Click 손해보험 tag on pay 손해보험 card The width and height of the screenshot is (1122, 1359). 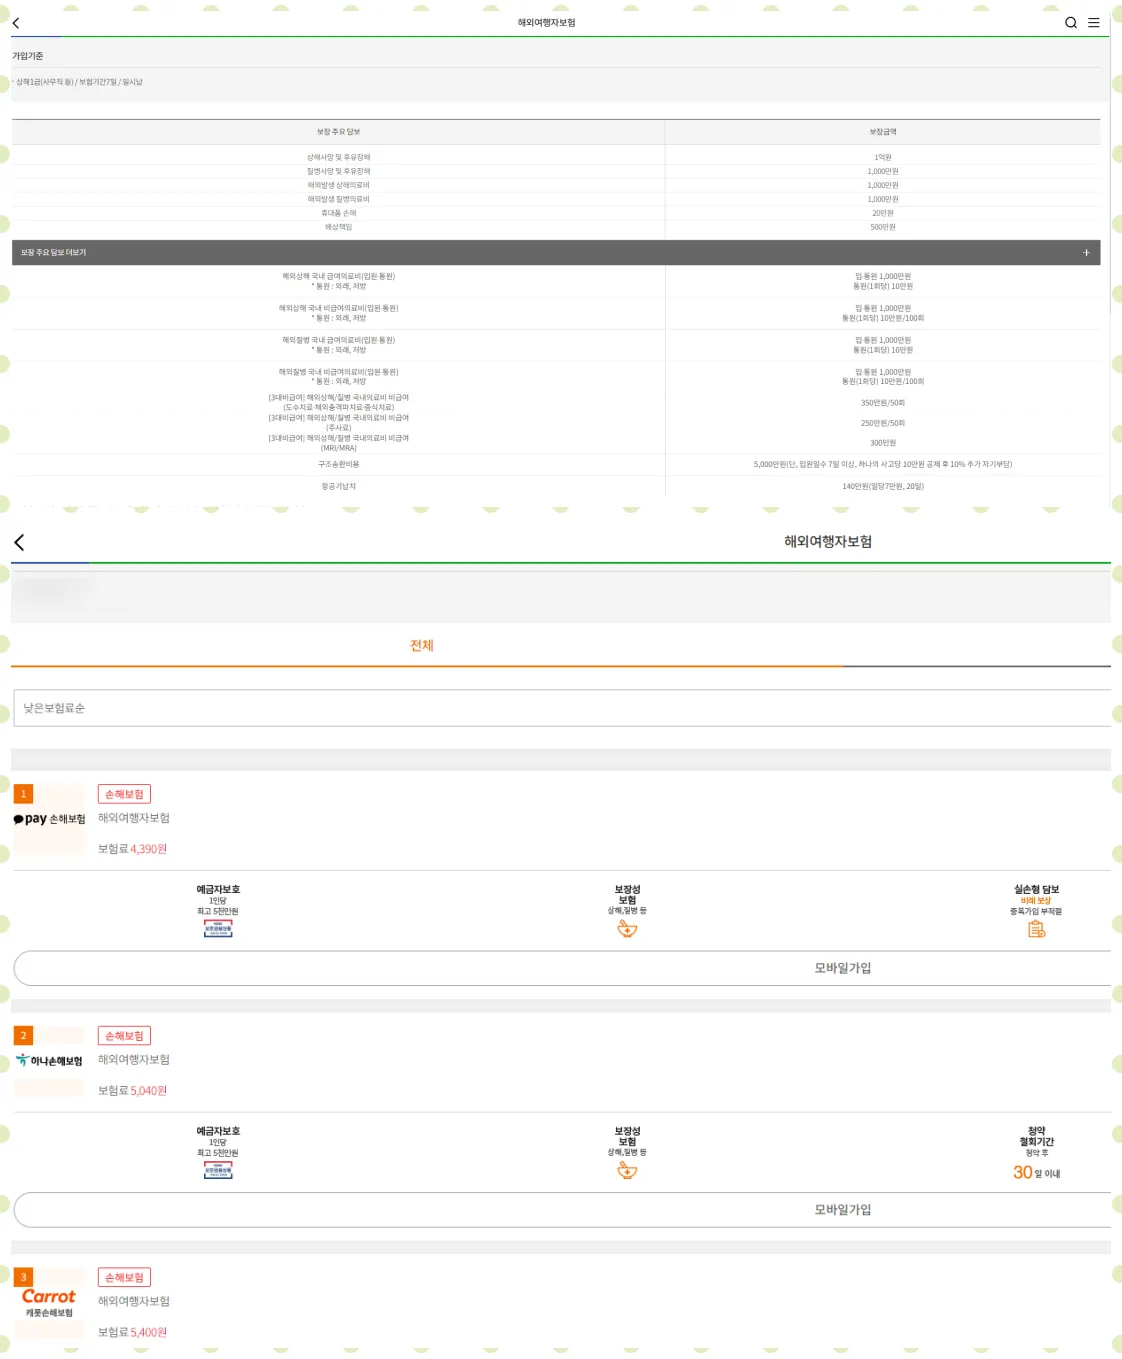[124, 794]
